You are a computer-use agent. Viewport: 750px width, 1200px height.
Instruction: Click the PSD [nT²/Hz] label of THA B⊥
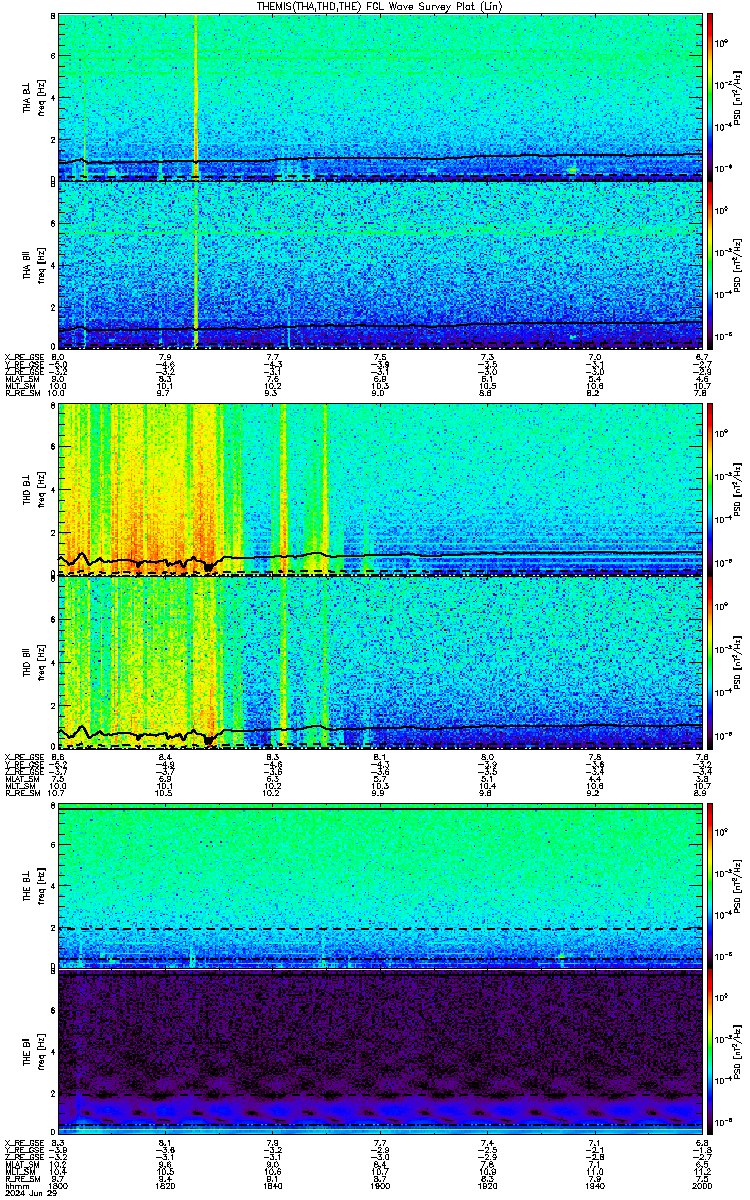pyautogui.click(x=735, y=97)
